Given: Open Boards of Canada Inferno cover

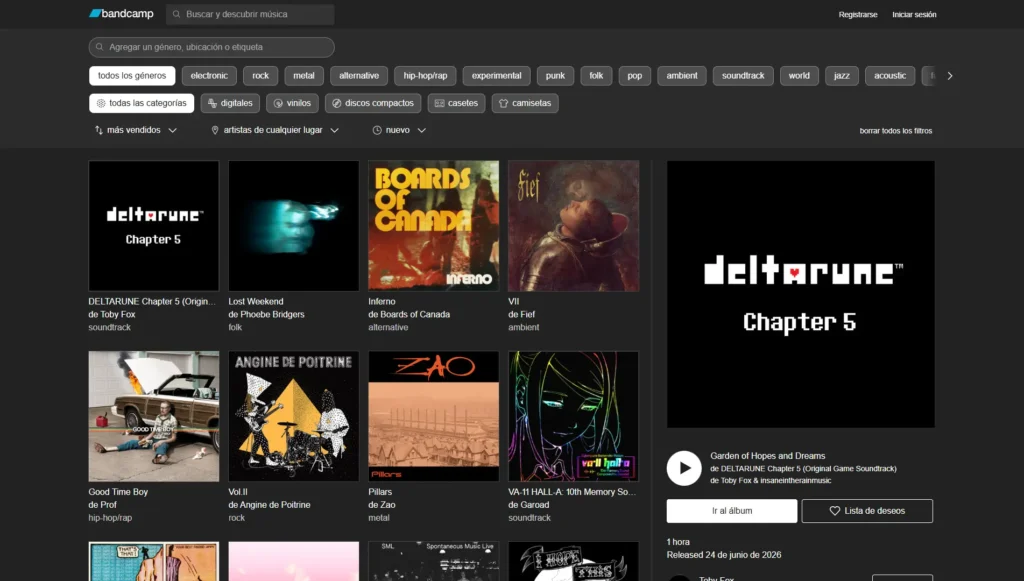Looking at the screenshot, I should tap(434, 226).
